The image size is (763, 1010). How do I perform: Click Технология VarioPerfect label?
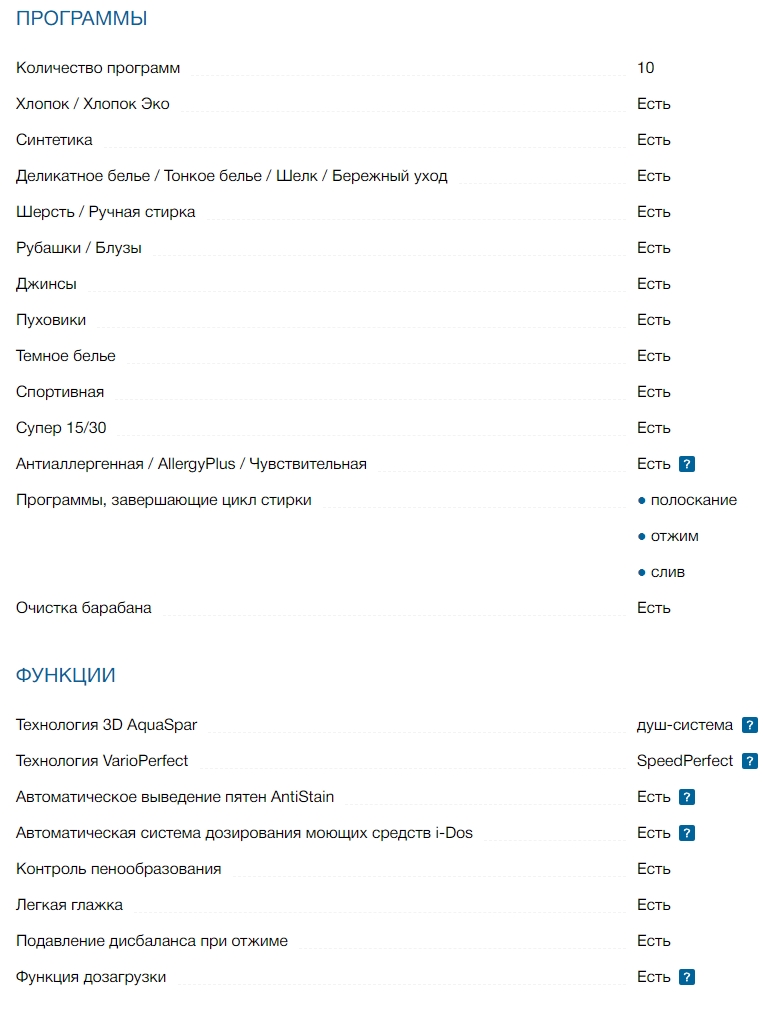tap(102, 761)
